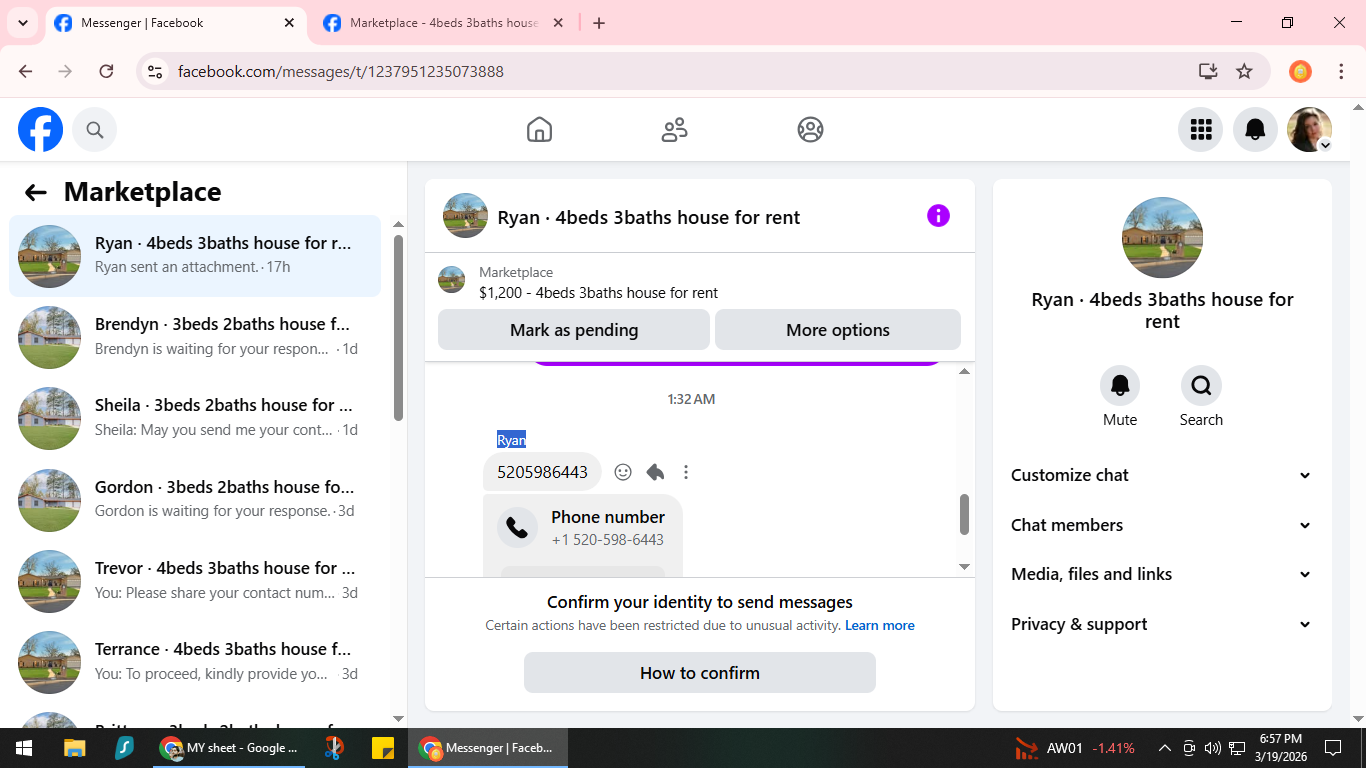The width and height of the screenshot is (1366, 768).
Task: Open Brendyn 3beds 2baths conversation
Action: pos(195,337)
